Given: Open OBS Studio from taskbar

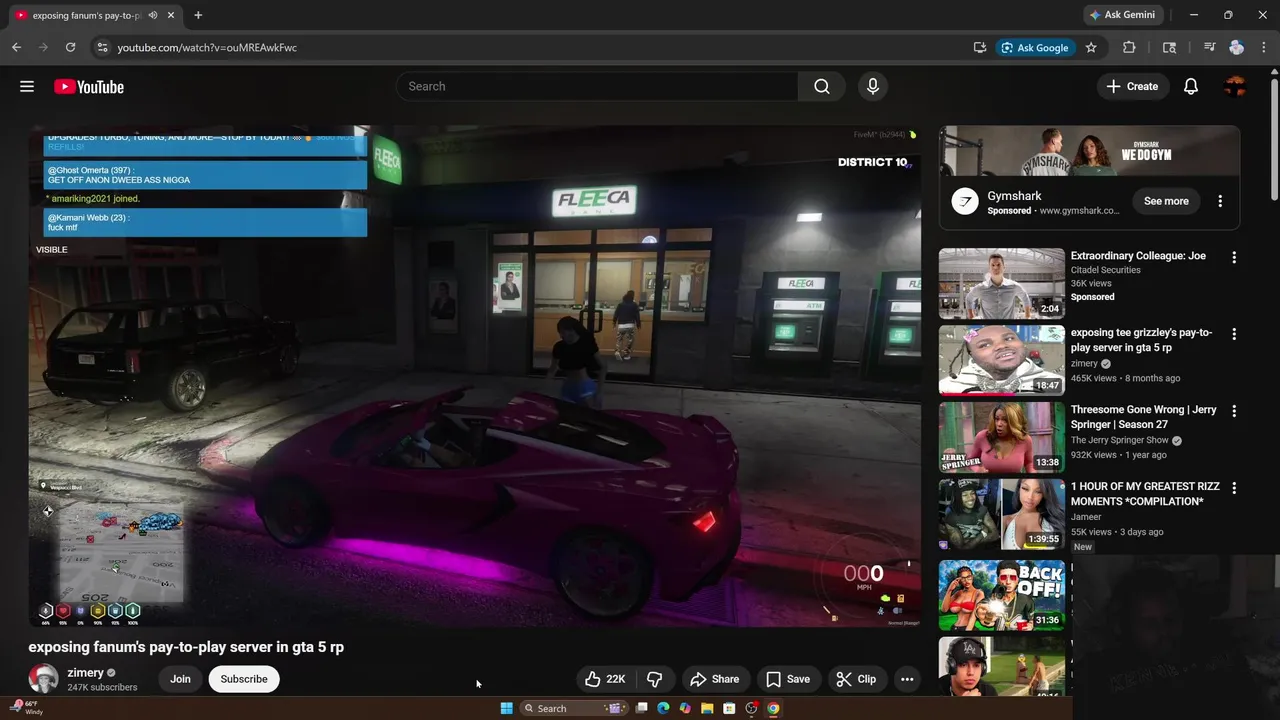Looking at the screenshot, I should [x=751, y=708].
